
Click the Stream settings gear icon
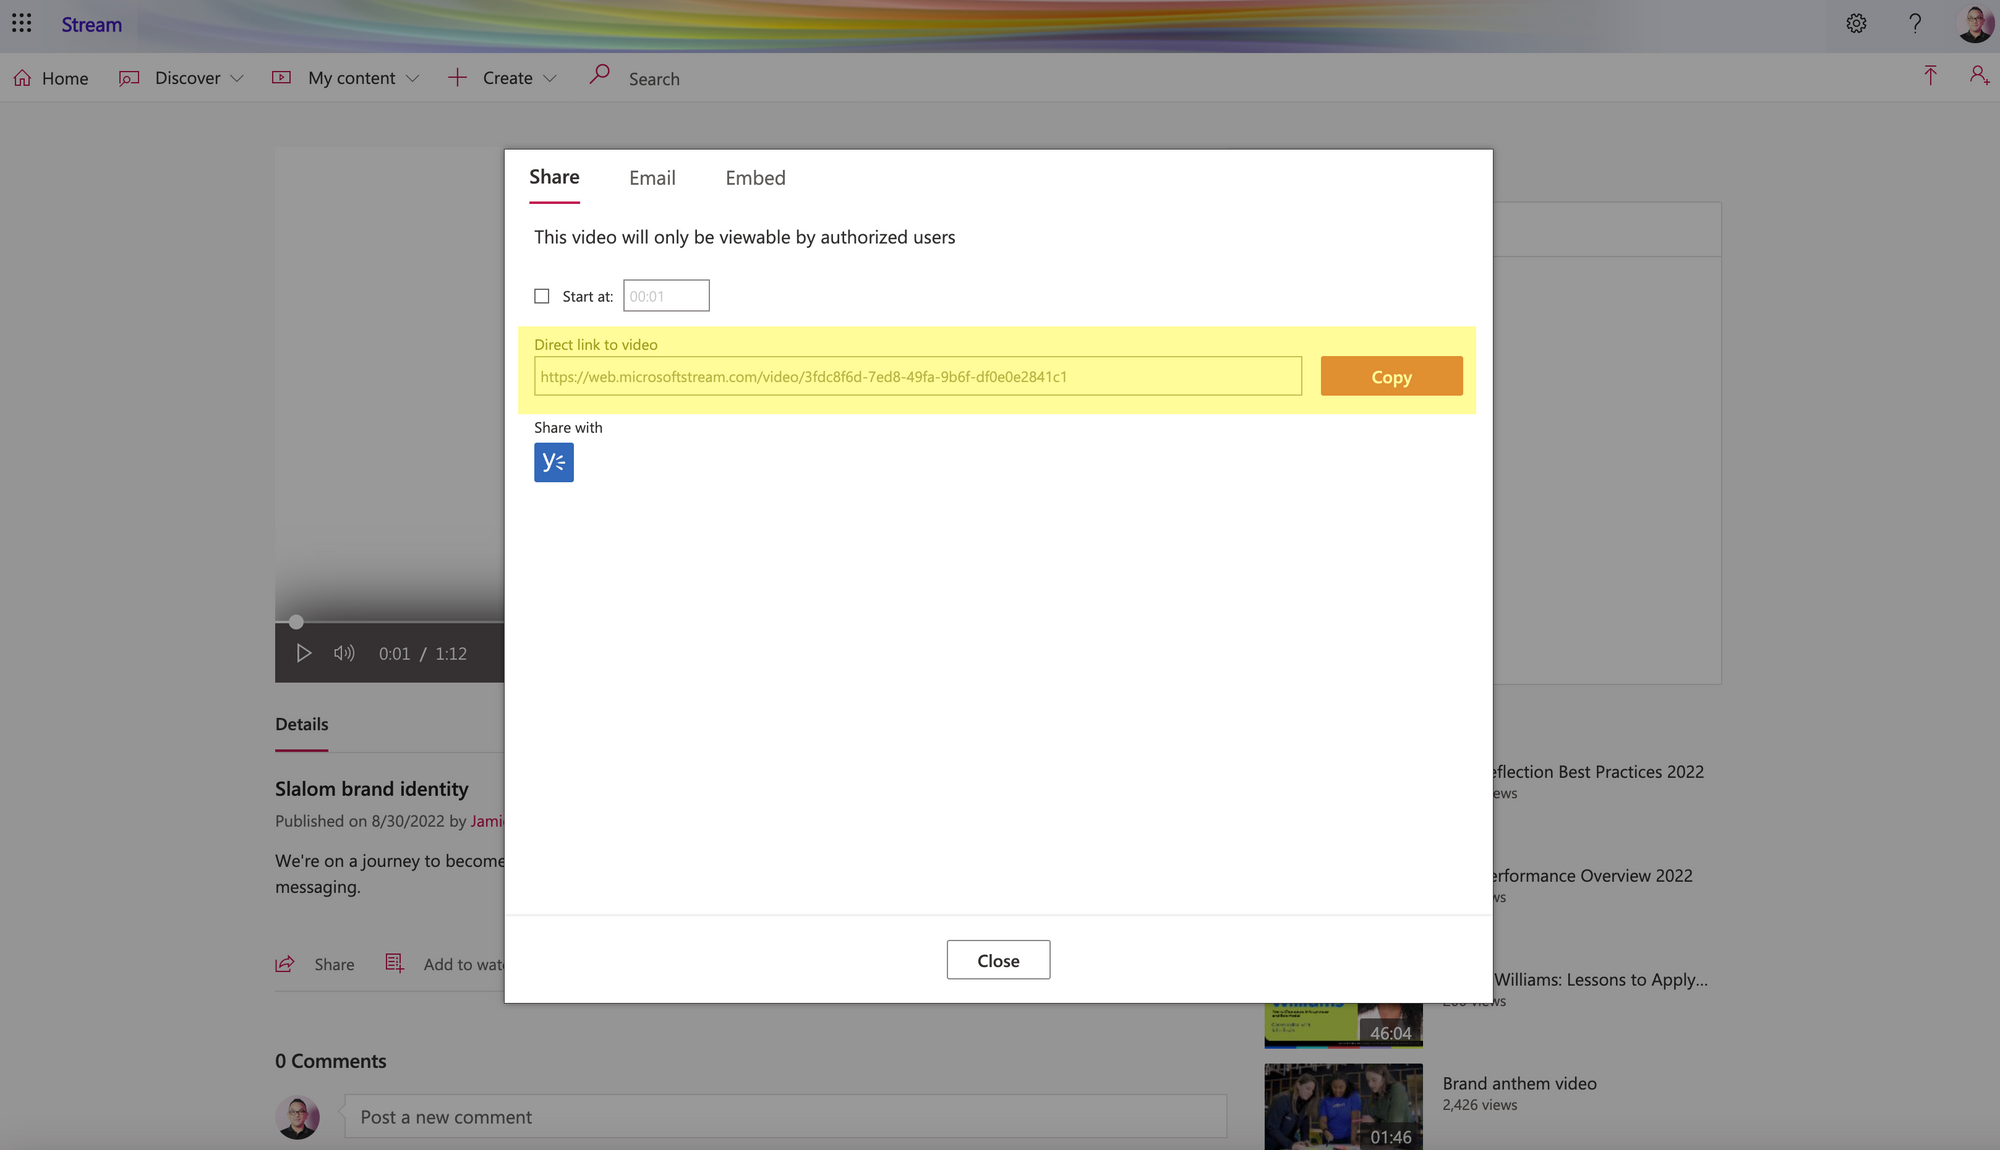(1854, 25)
